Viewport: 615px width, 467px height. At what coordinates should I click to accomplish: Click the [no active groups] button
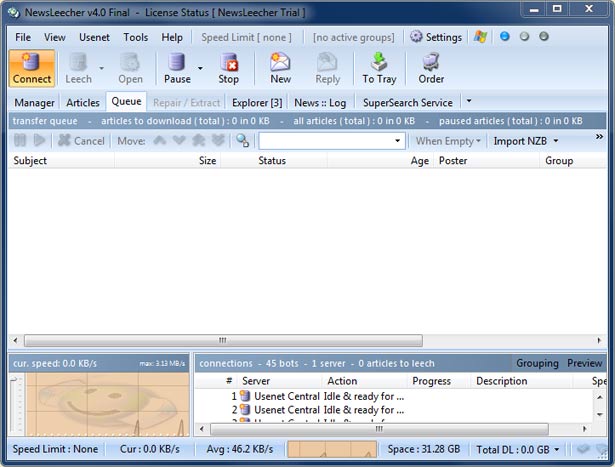(x=354, y=38)
